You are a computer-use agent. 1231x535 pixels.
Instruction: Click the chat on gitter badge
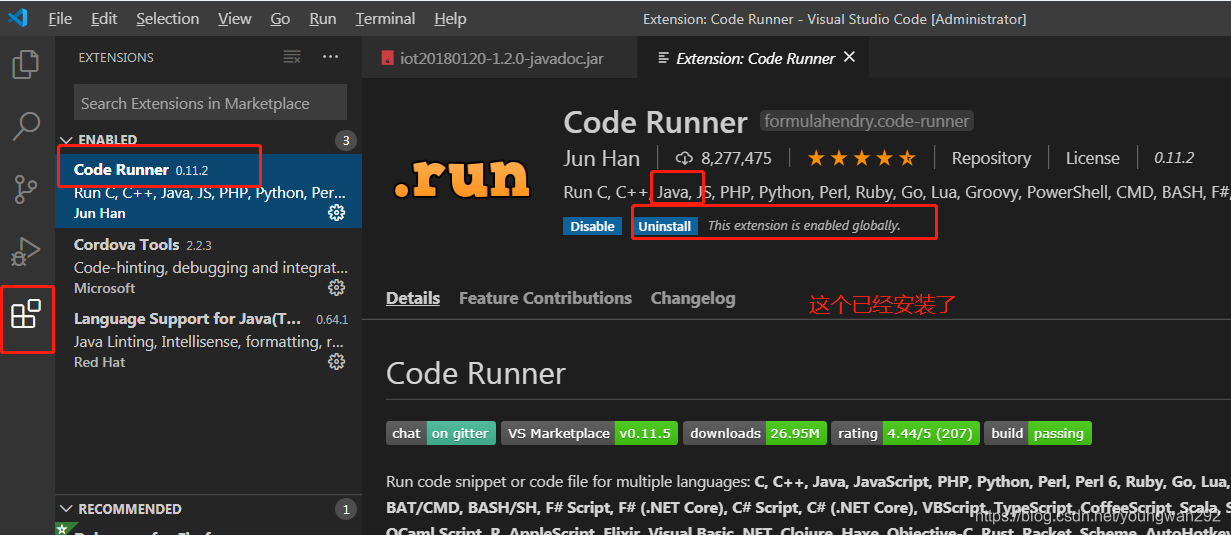point(440,433)
